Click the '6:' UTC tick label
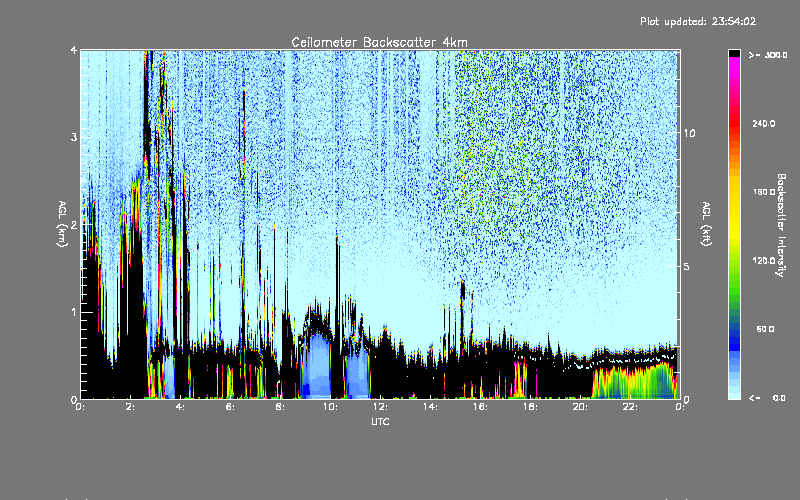 [231, 407]
